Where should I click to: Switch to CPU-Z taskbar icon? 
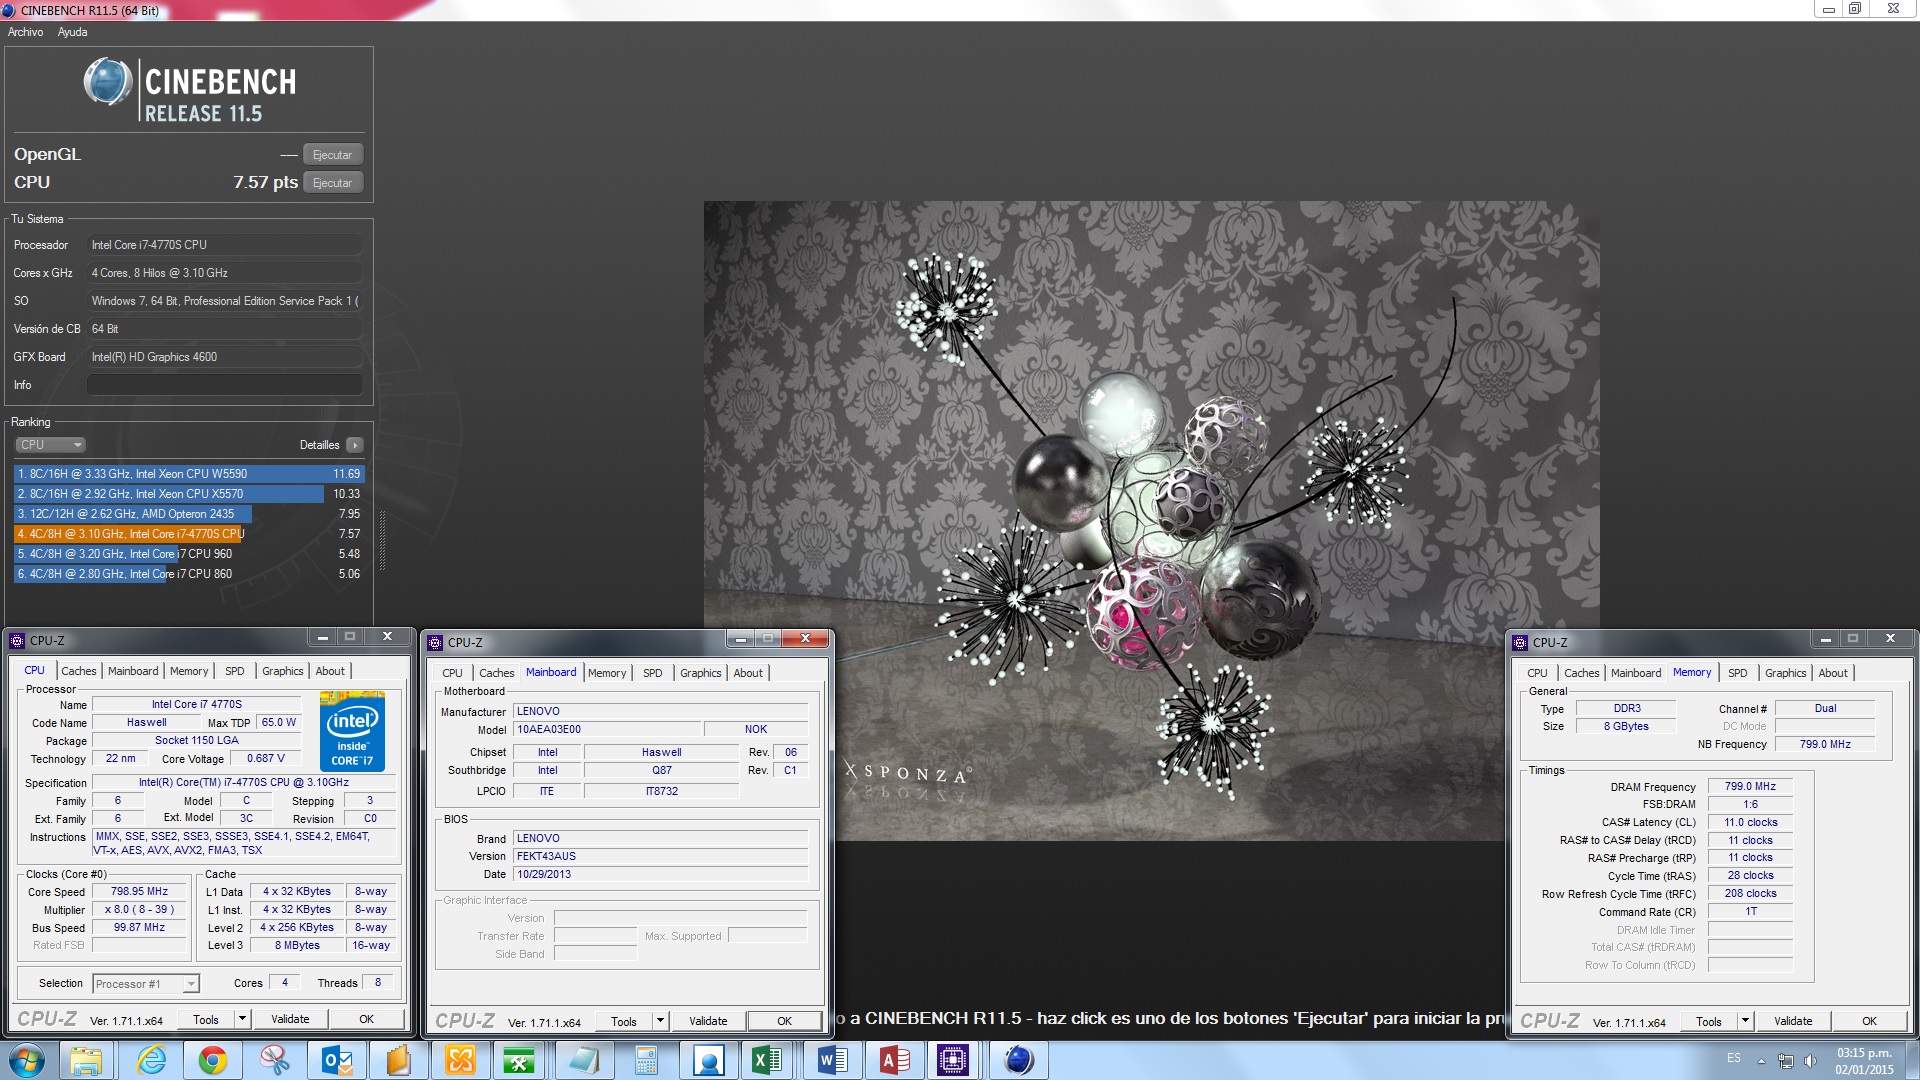click(x=953, y=1060)
